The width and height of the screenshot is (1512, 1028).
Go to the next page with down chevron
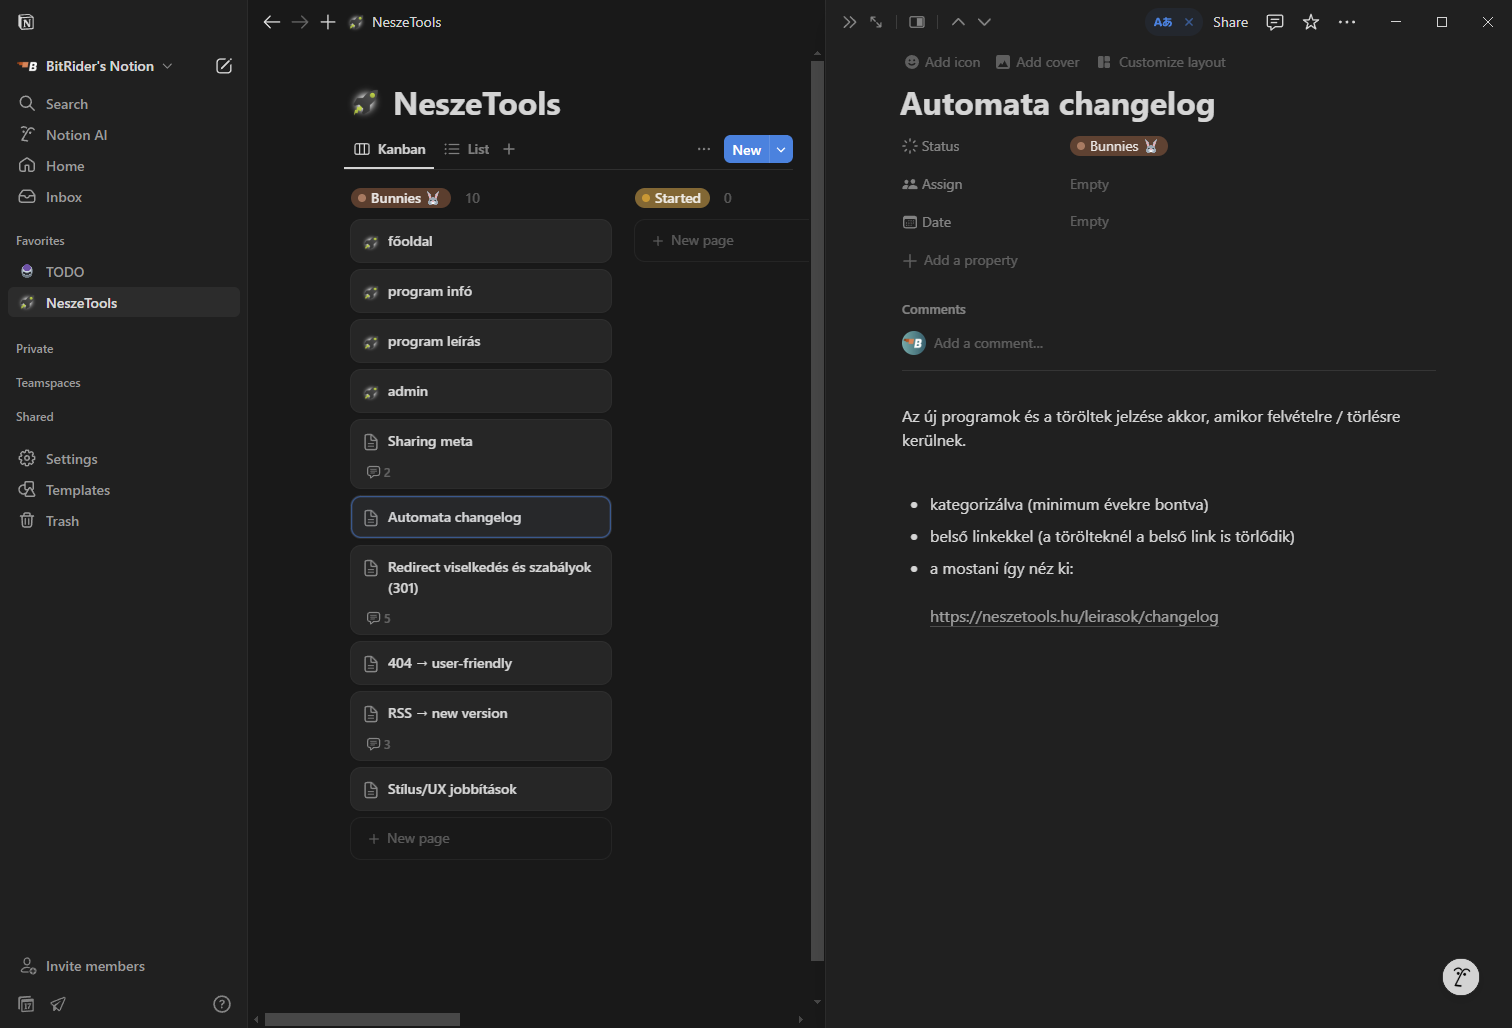984,22
